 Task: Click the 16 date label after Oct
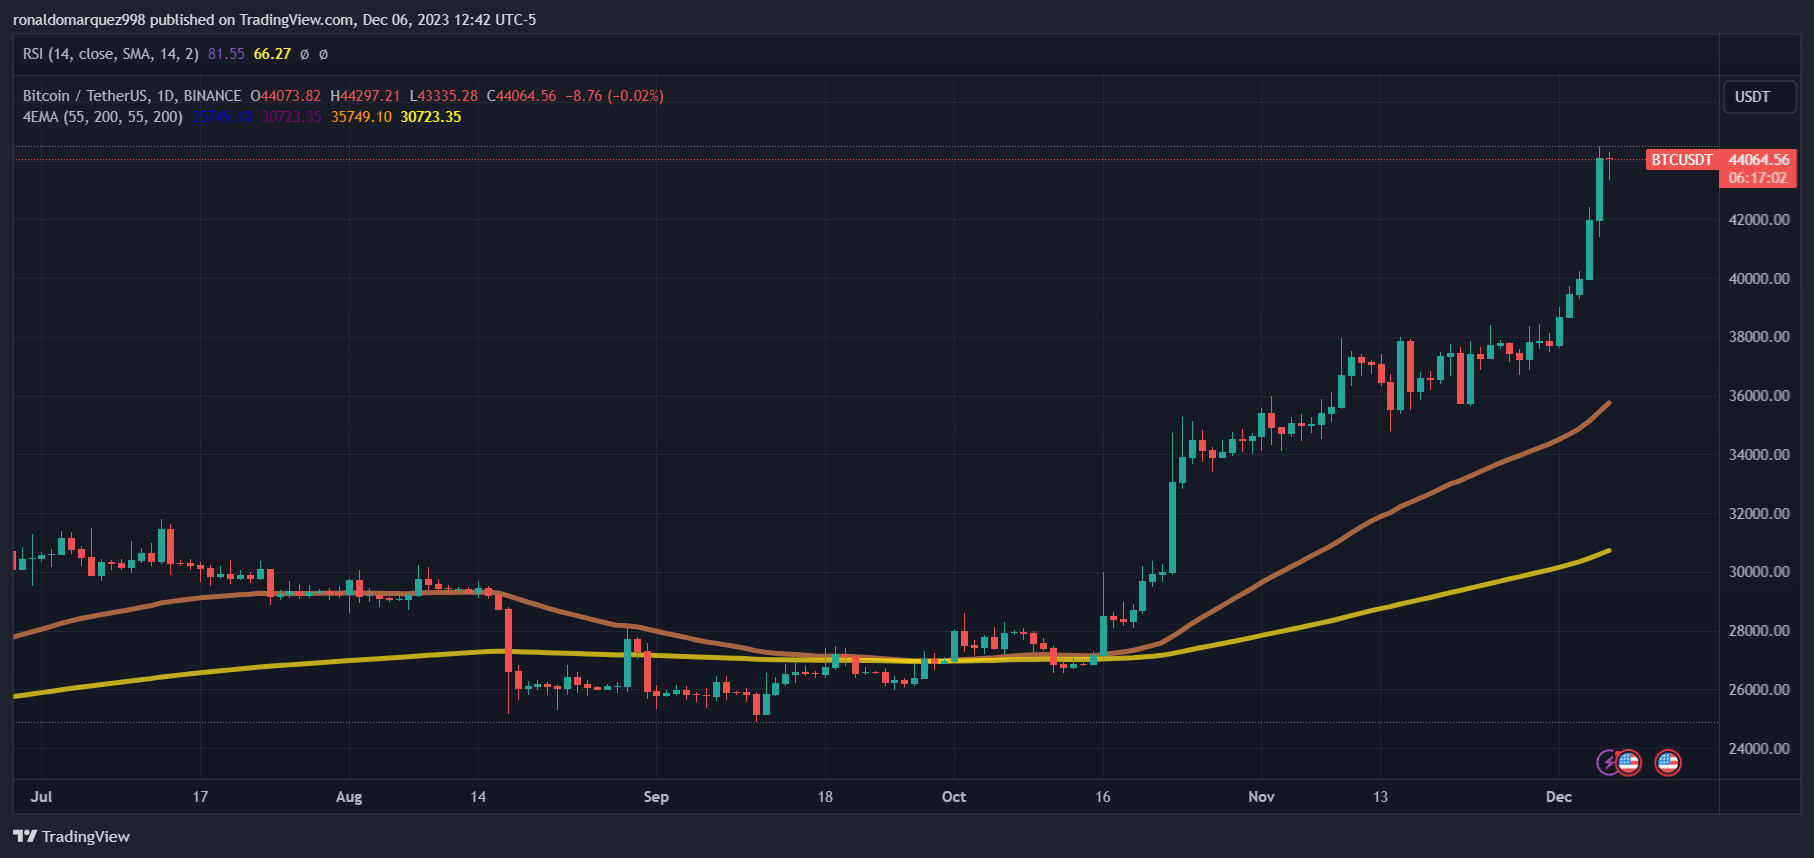[1102, 797]
